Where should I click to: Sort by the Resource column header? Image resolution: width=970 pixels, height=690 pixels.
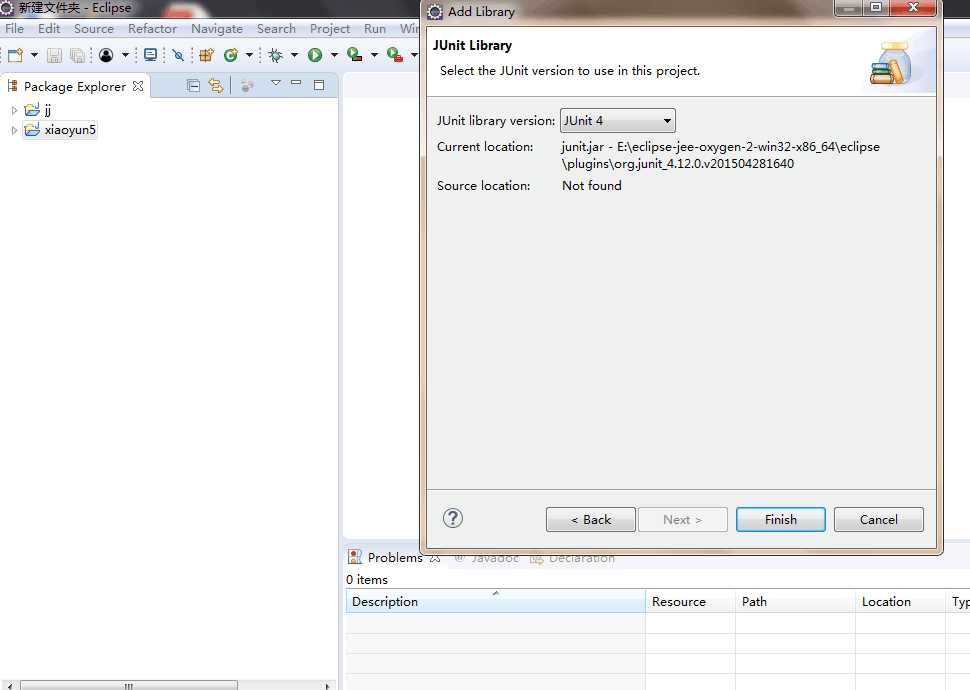point(690,602)
